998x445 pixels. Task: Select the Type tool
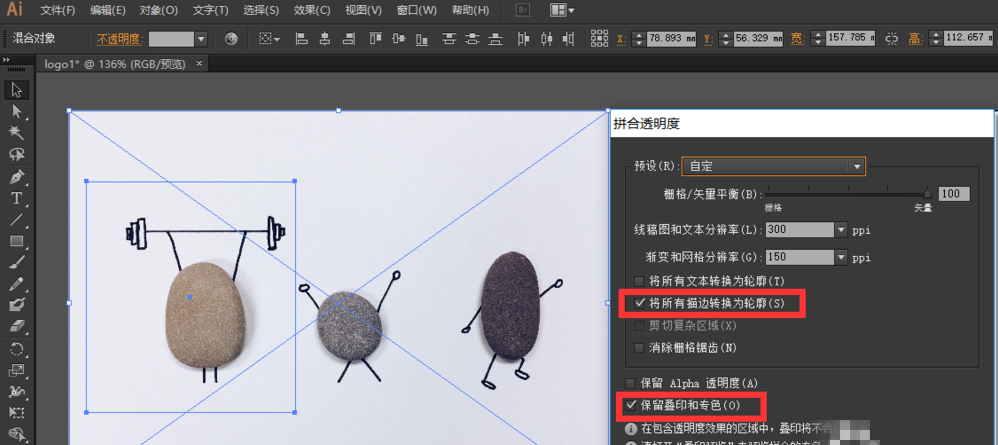pos(17,198)
